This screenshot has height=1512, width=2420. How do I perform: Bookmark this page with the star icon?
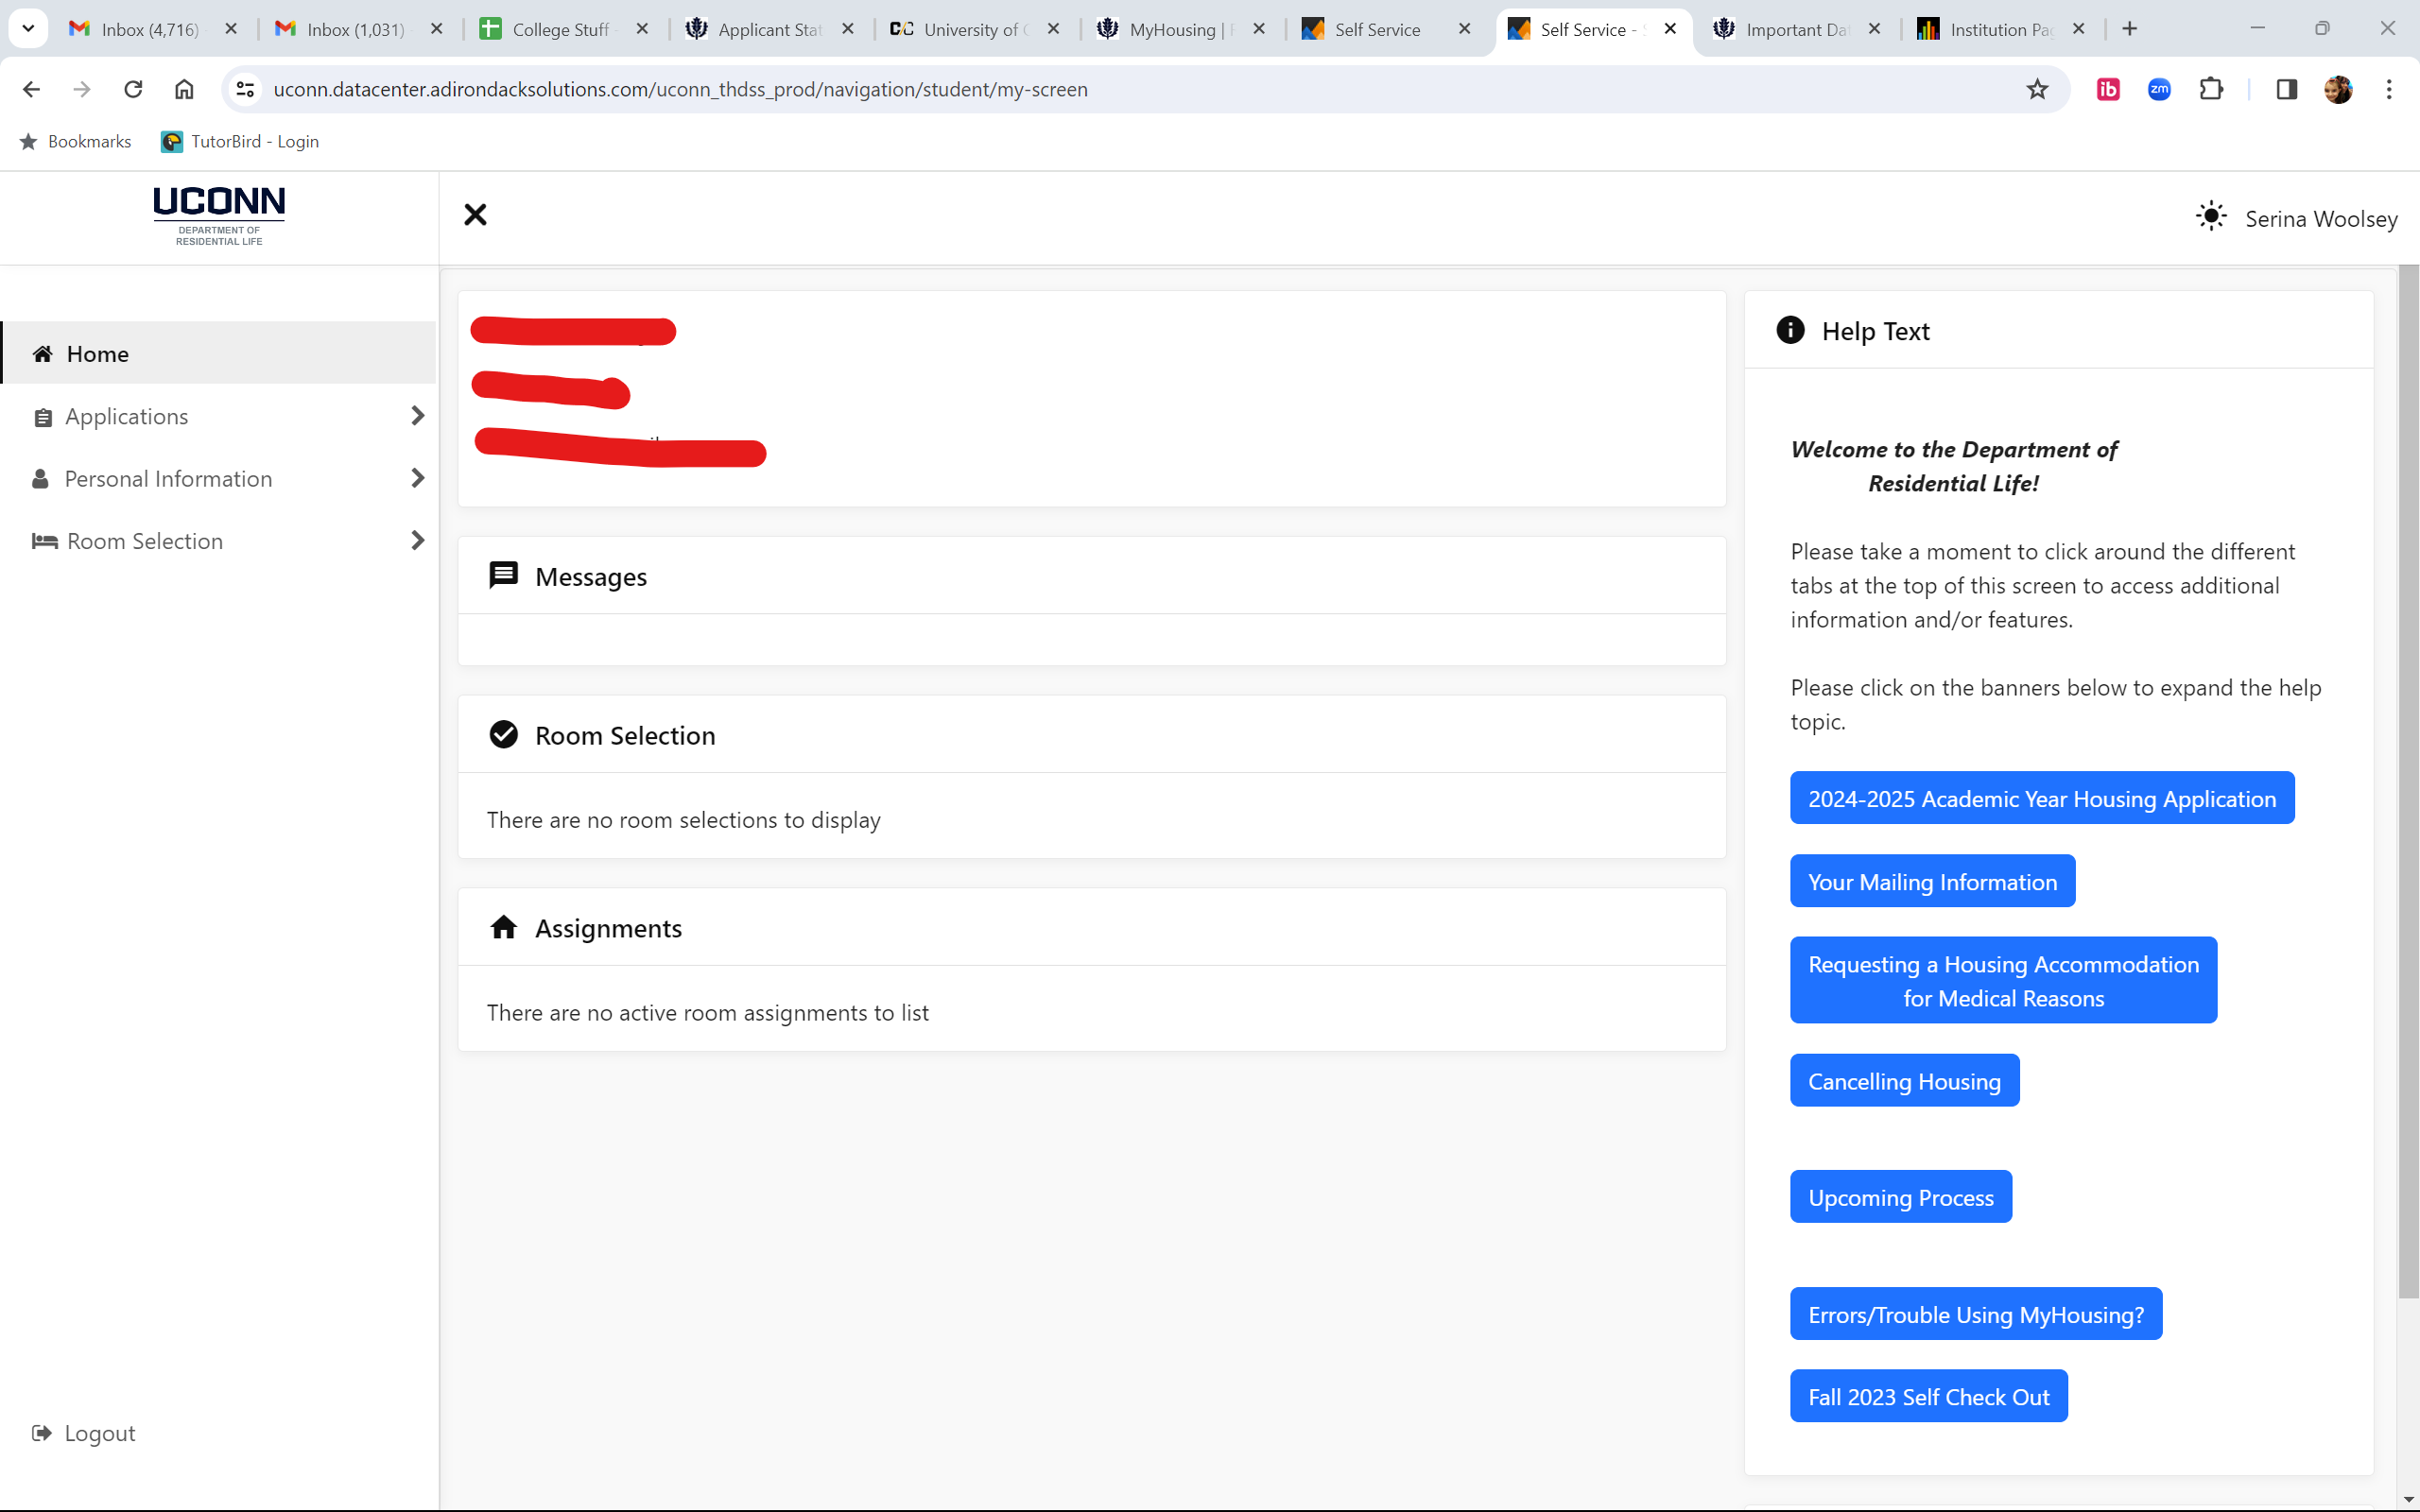pos(2037,89)
